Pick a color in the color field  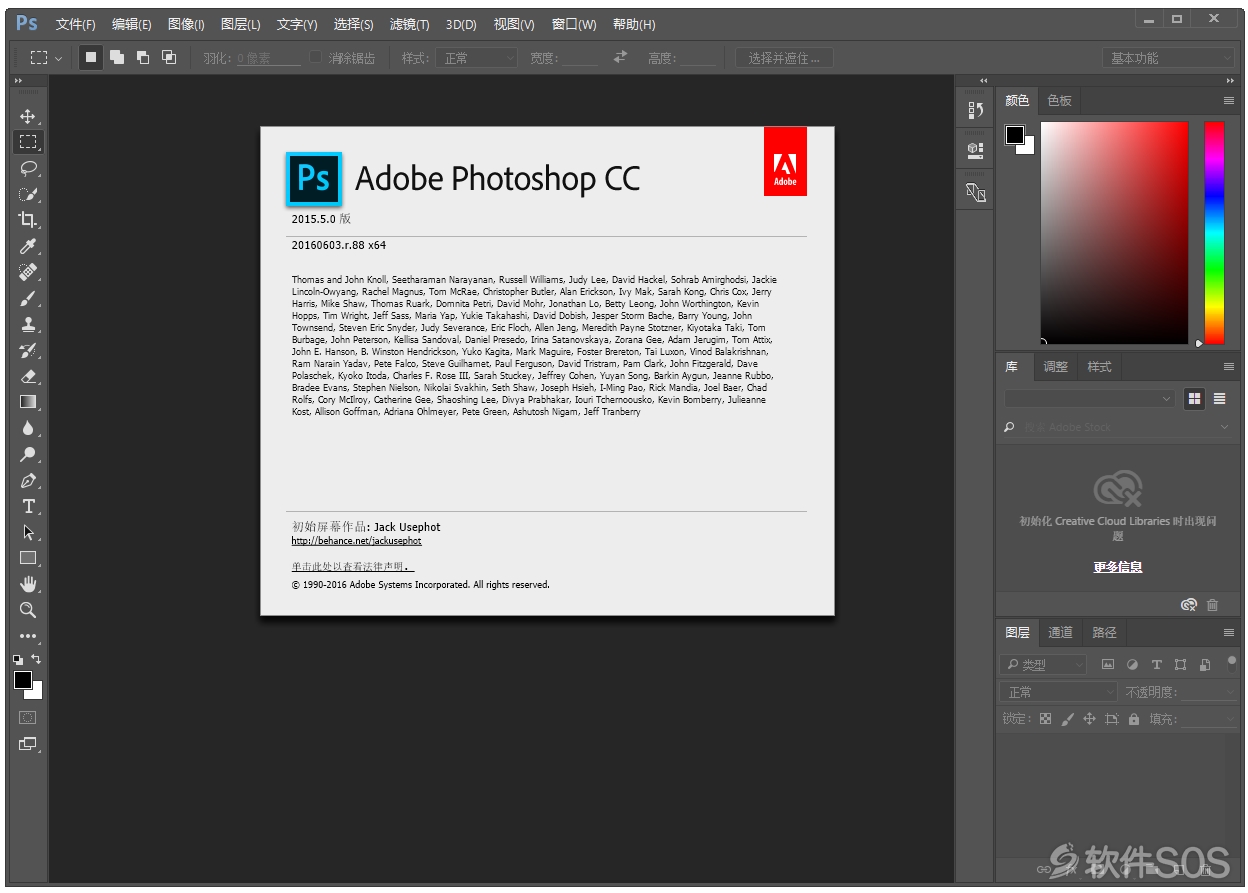(x=1114, y=233)
